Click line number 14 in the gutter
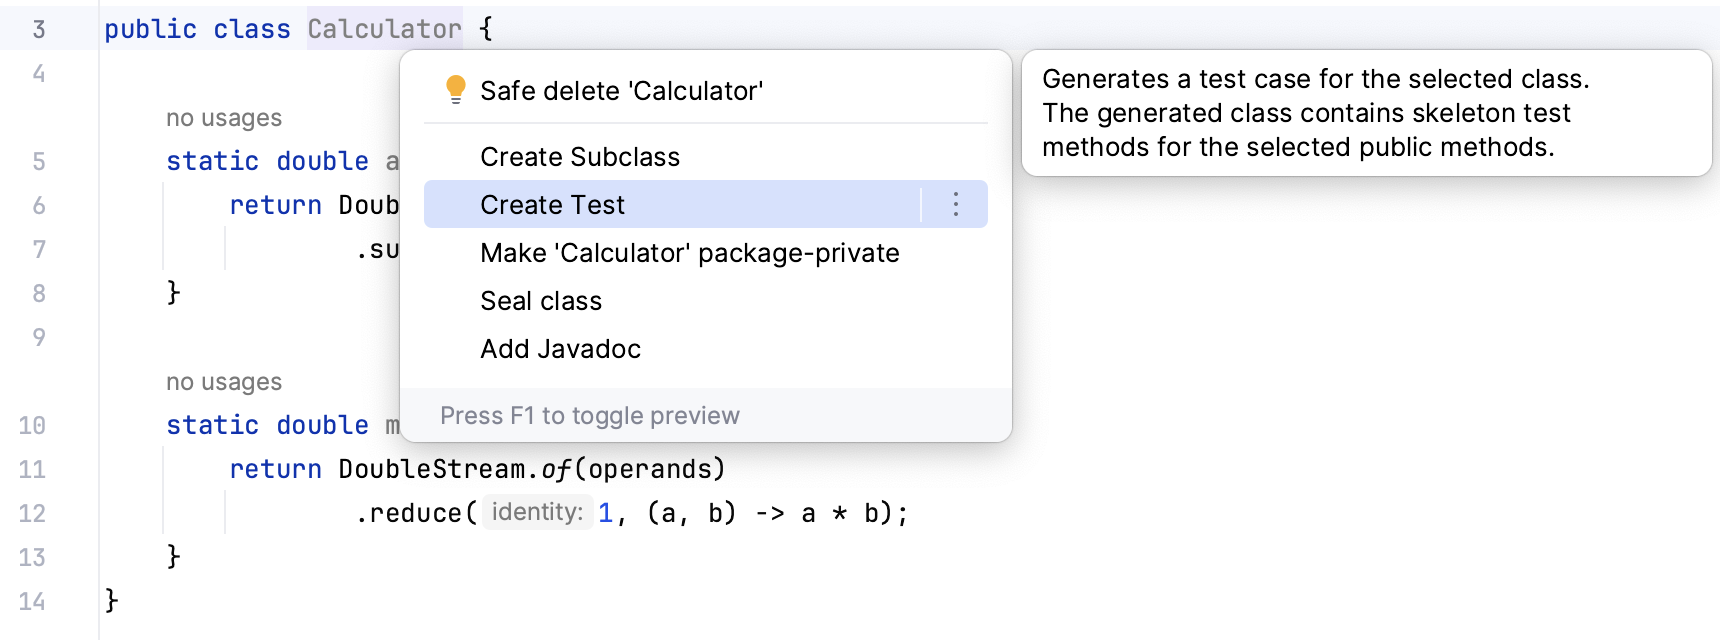 [x=35, y=601]
